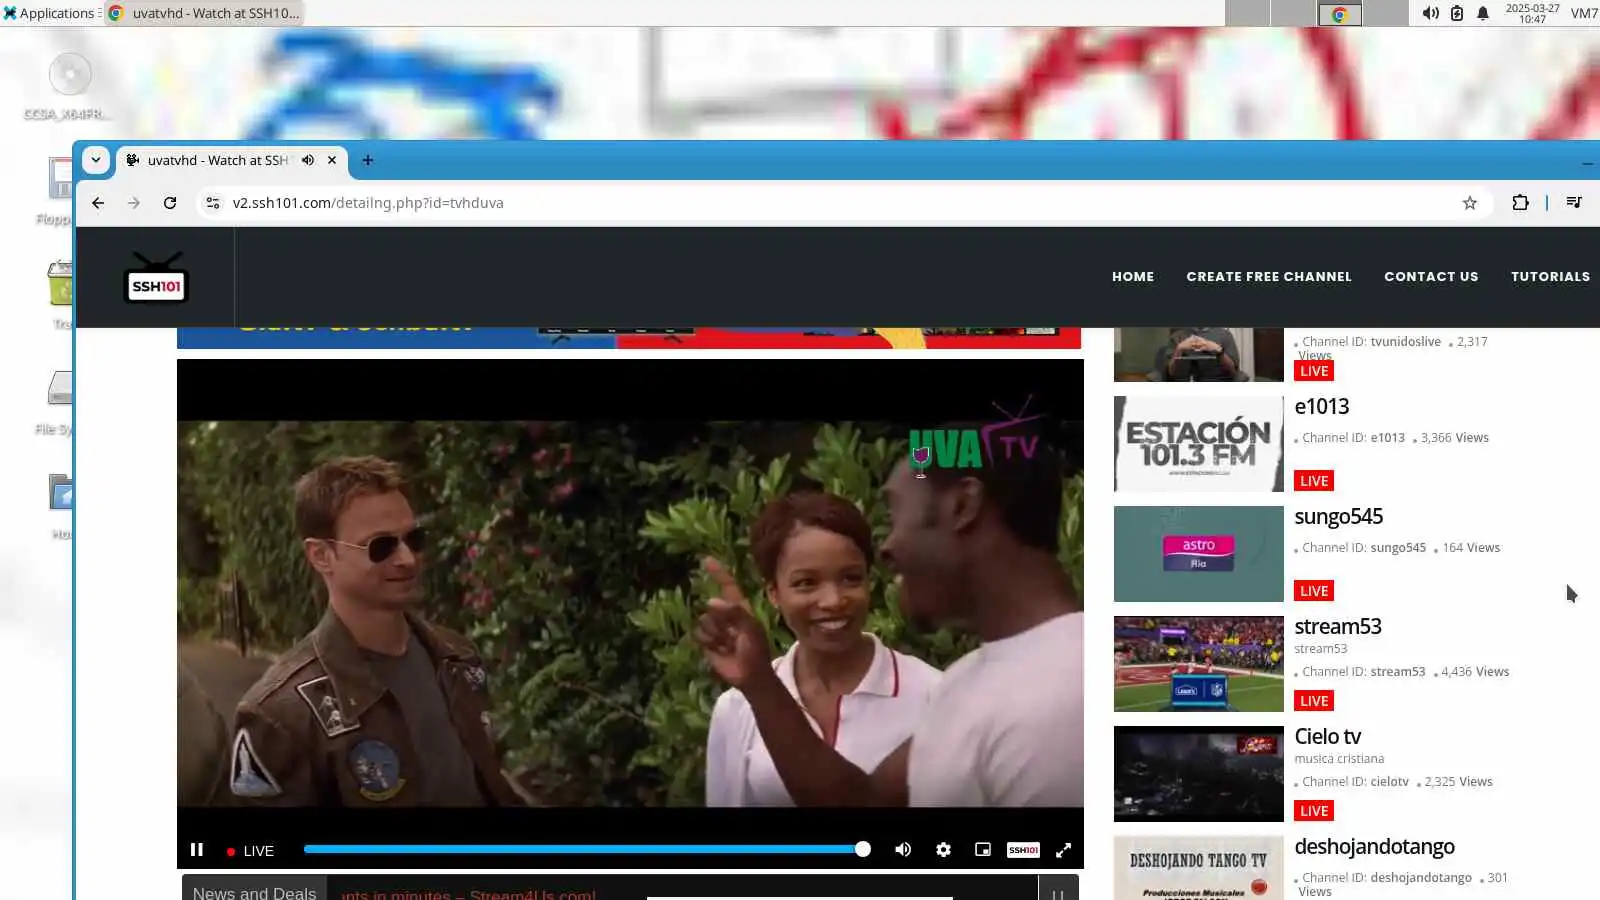Open video player settings gear
This screenshot has height=900, width=1600.
943,850
